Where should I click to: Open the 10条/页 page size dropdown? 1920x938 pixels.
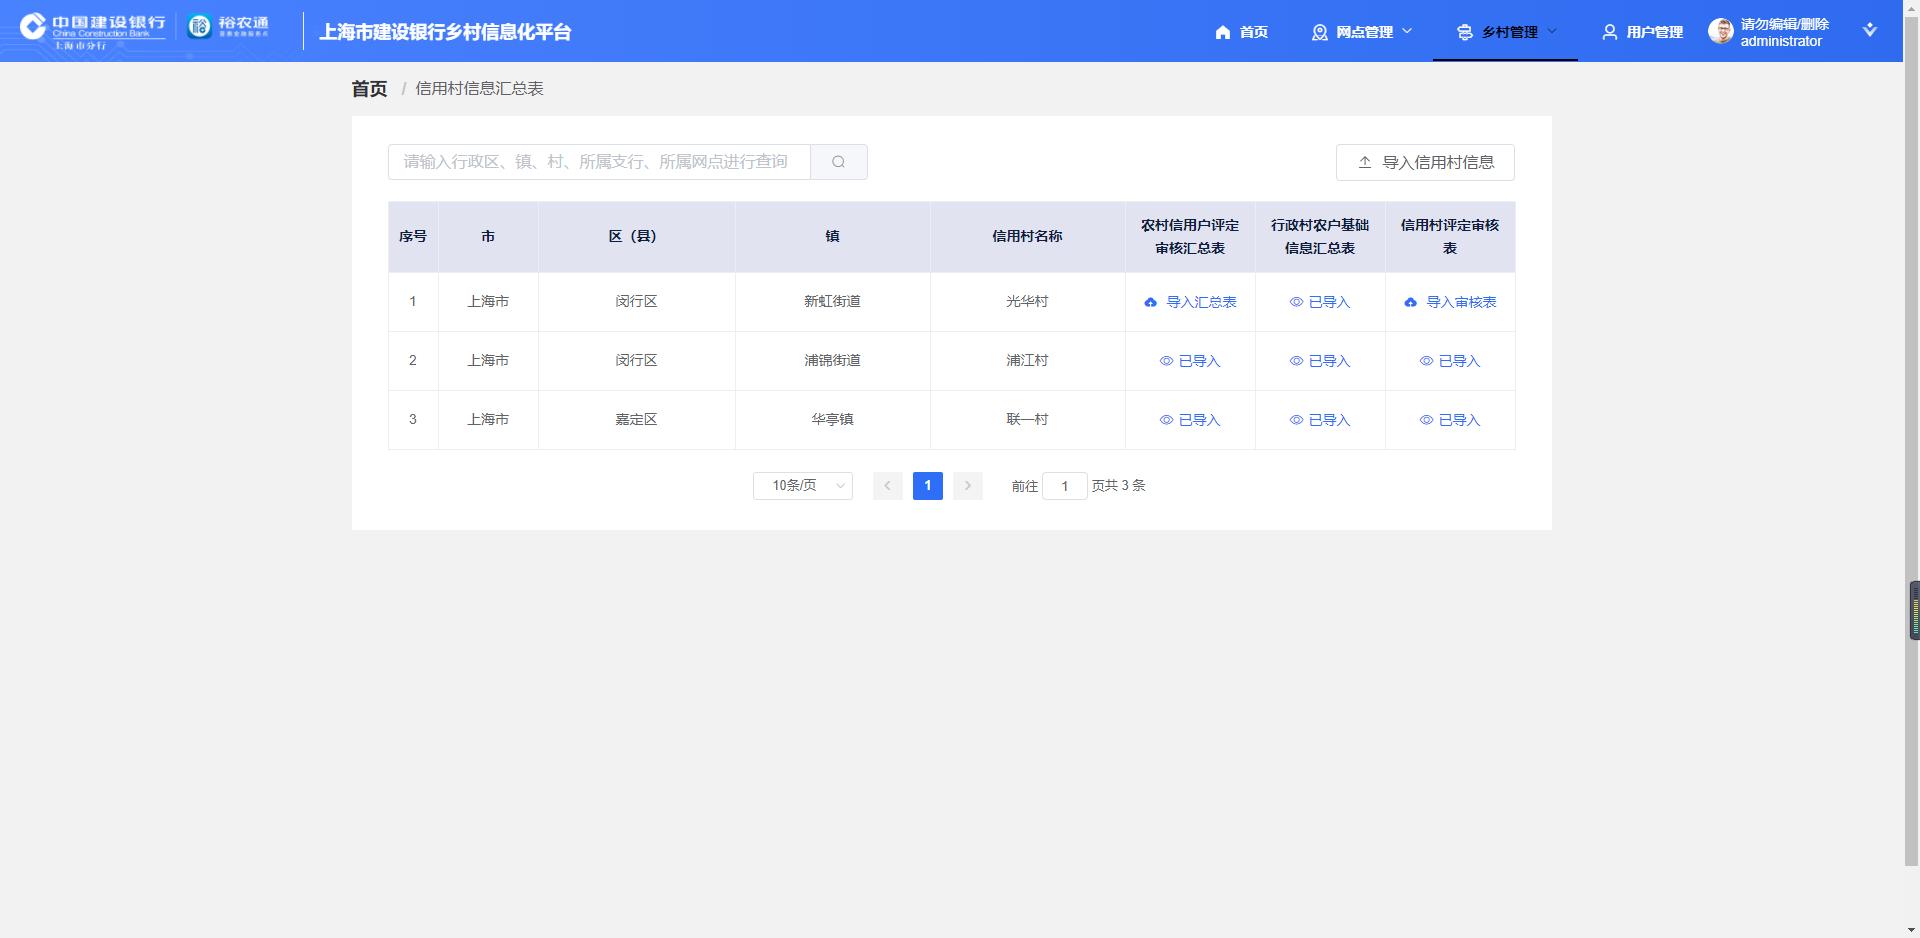[802, 486]
